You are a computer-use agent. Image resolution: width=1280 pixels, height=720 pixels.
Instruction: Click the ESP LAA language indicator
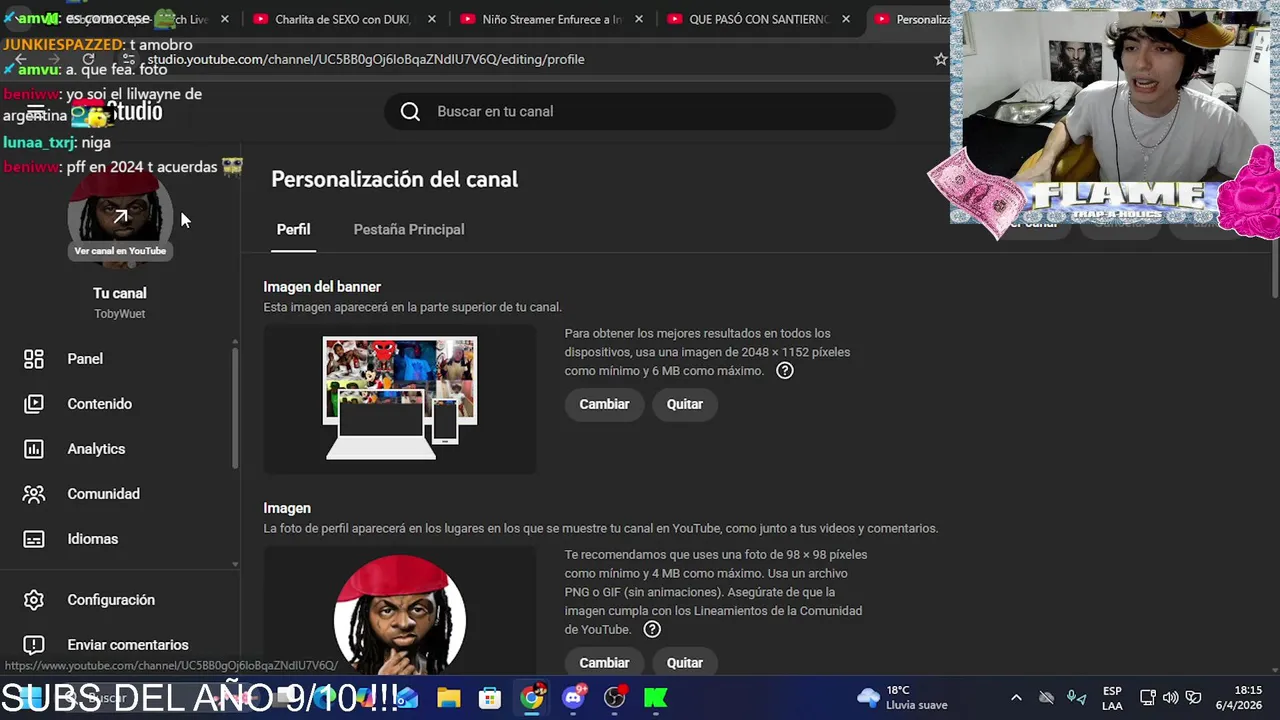click(1112, 697)
